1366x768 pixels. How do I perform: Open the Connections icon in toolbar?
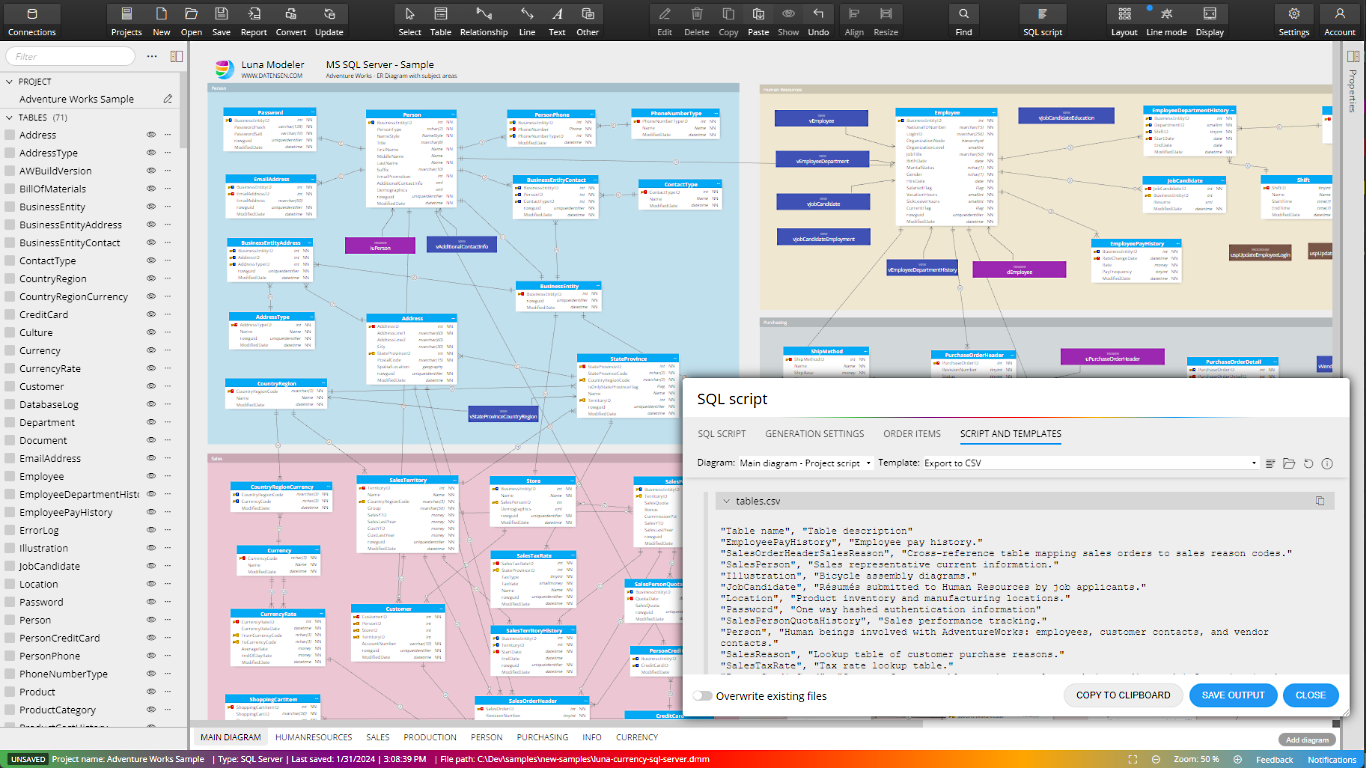[x=32, y=14]
